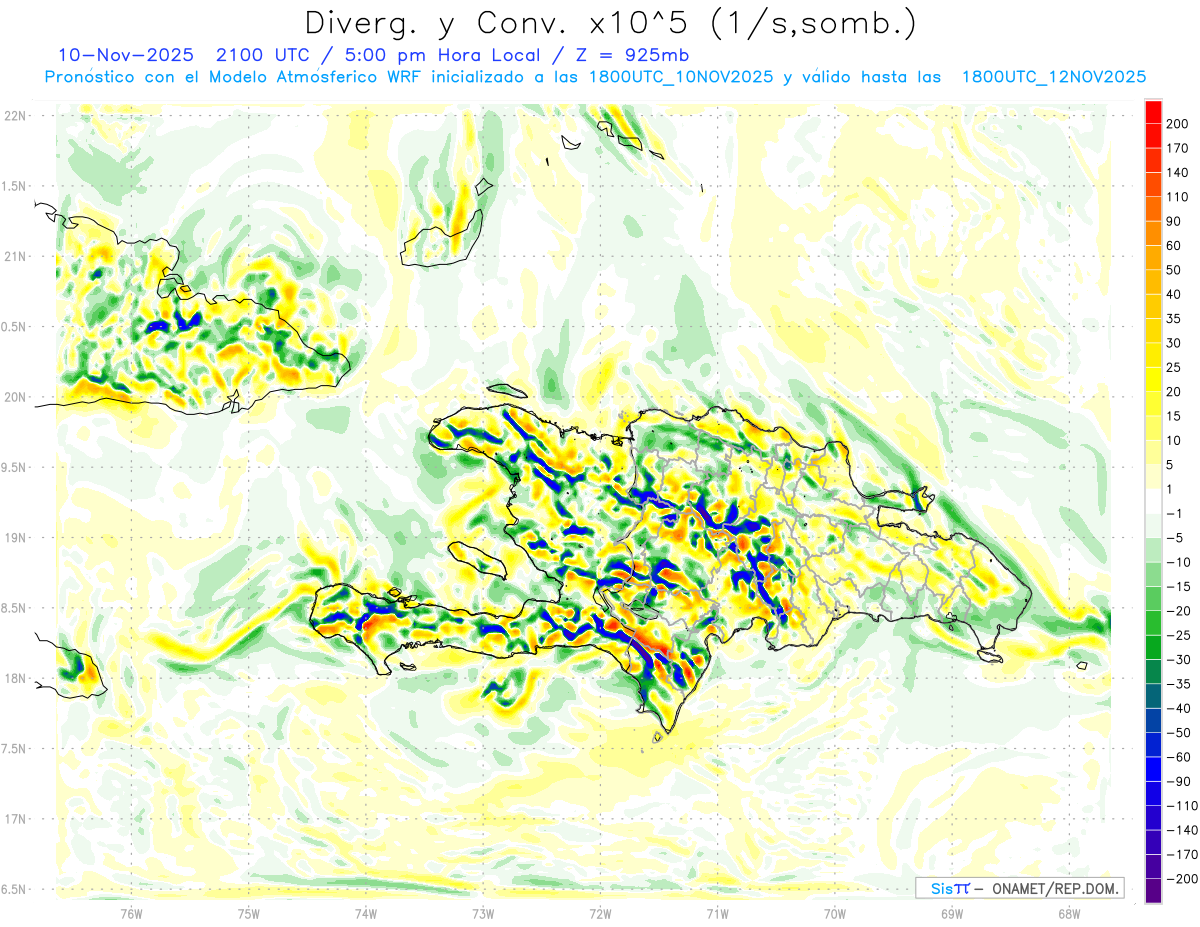Click the '-110' colorbar value
The height and width of the screenshot is (927, 1200).
pos(1182,806)
